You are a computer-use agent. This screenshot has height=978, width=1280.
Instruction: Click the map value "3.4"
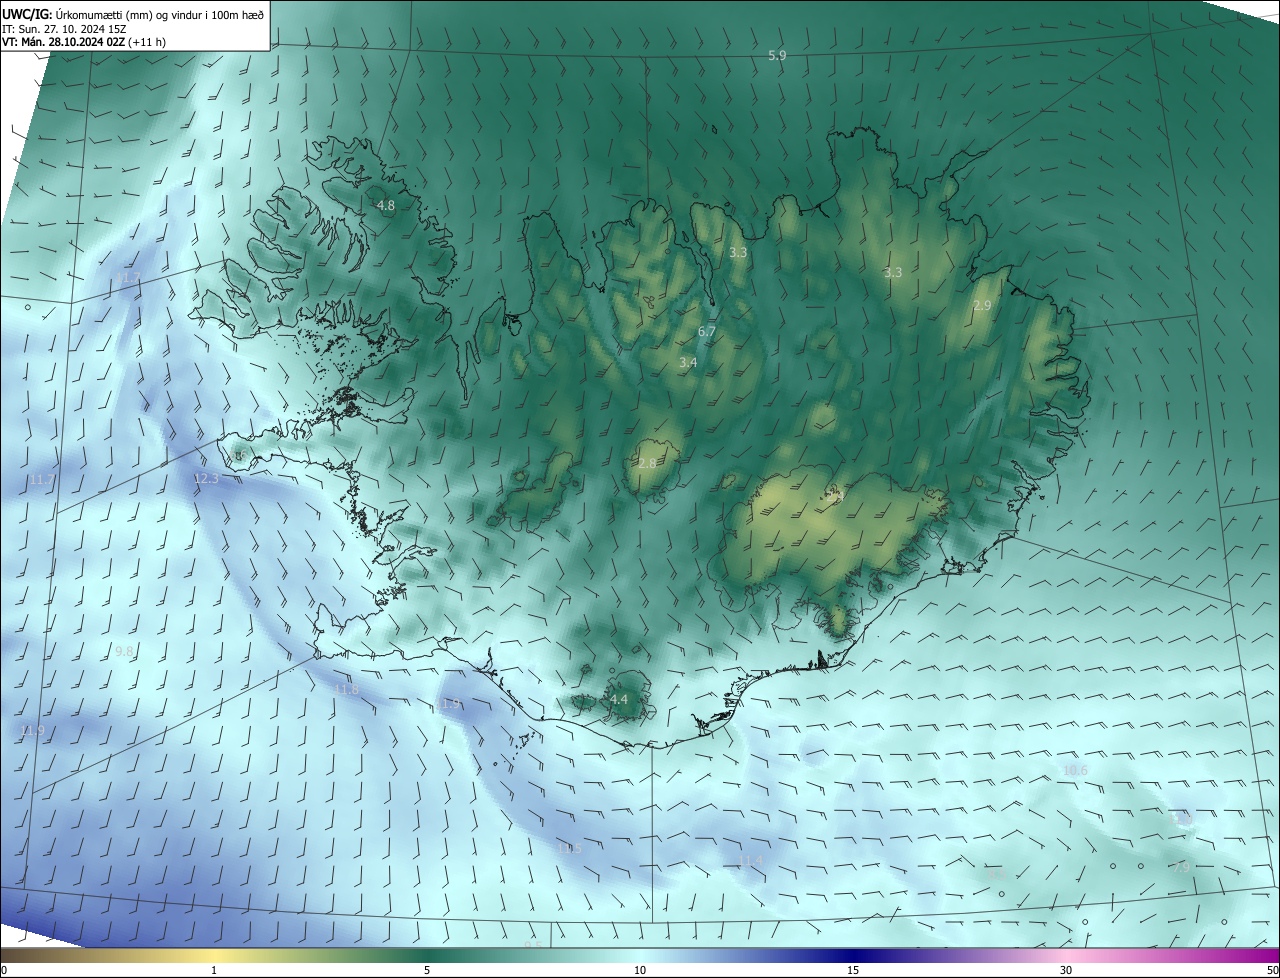688,362
